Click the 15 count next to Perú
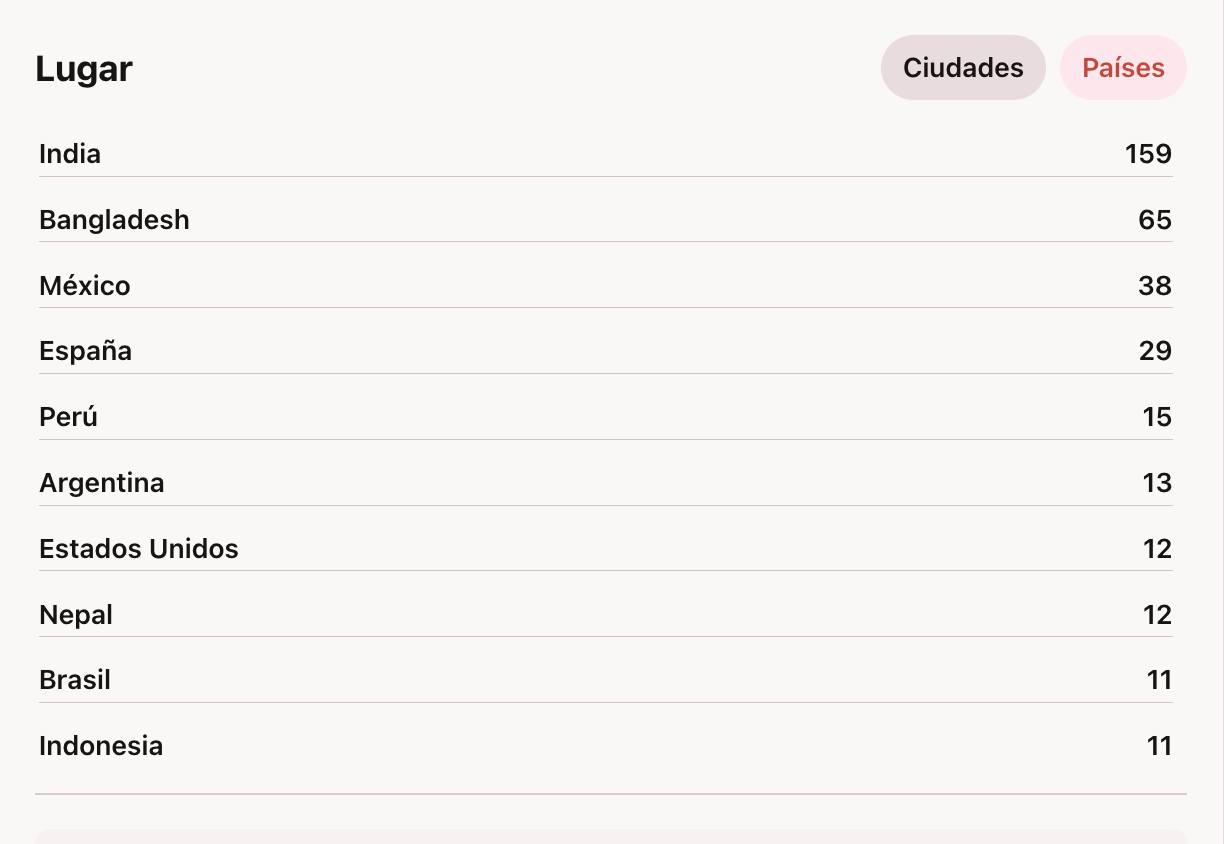The image size is (1224, 844). point(1157,417)
